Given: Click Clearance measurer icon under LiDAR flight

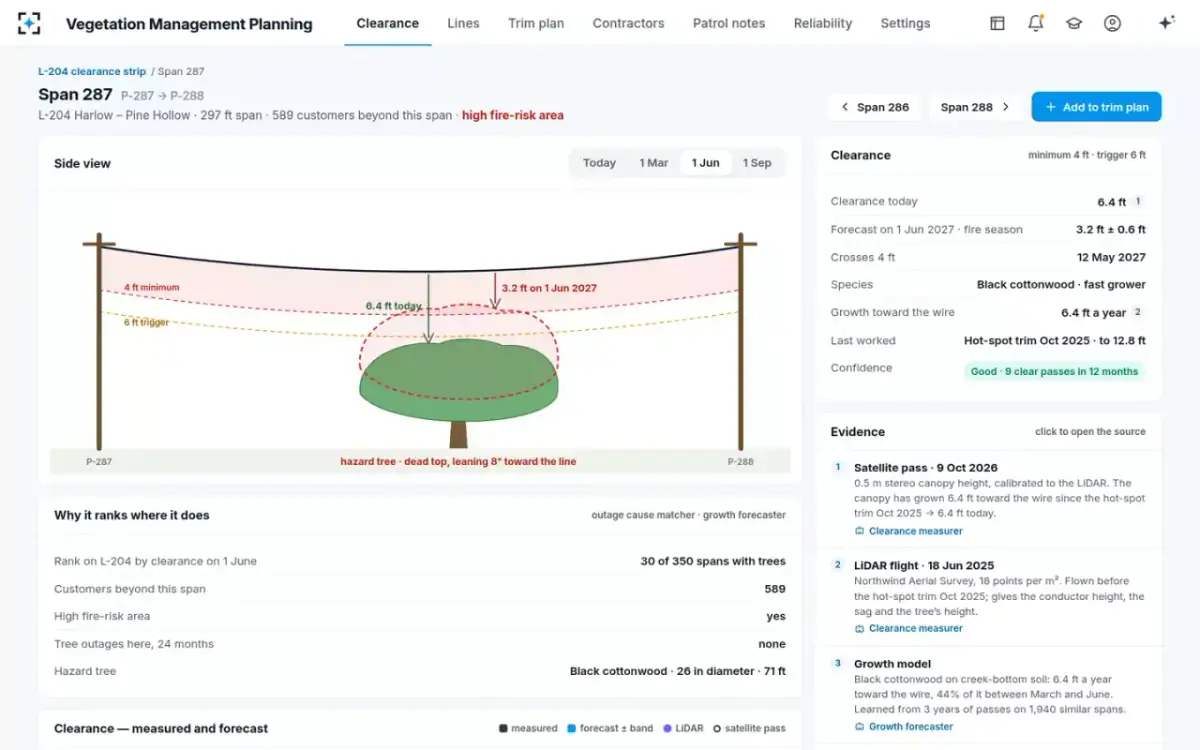Looking at the screenshot, I should (859, 628).
